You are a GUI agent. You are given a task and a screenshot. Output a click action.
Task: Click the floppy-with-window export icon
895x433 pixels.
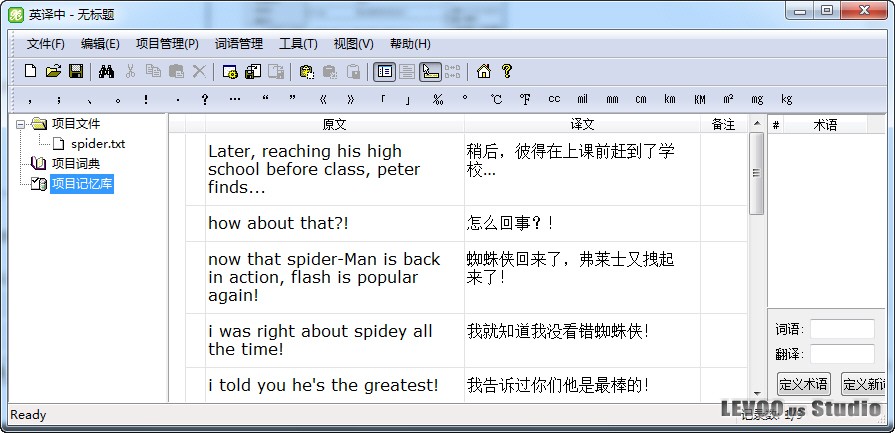click(253, 71)
